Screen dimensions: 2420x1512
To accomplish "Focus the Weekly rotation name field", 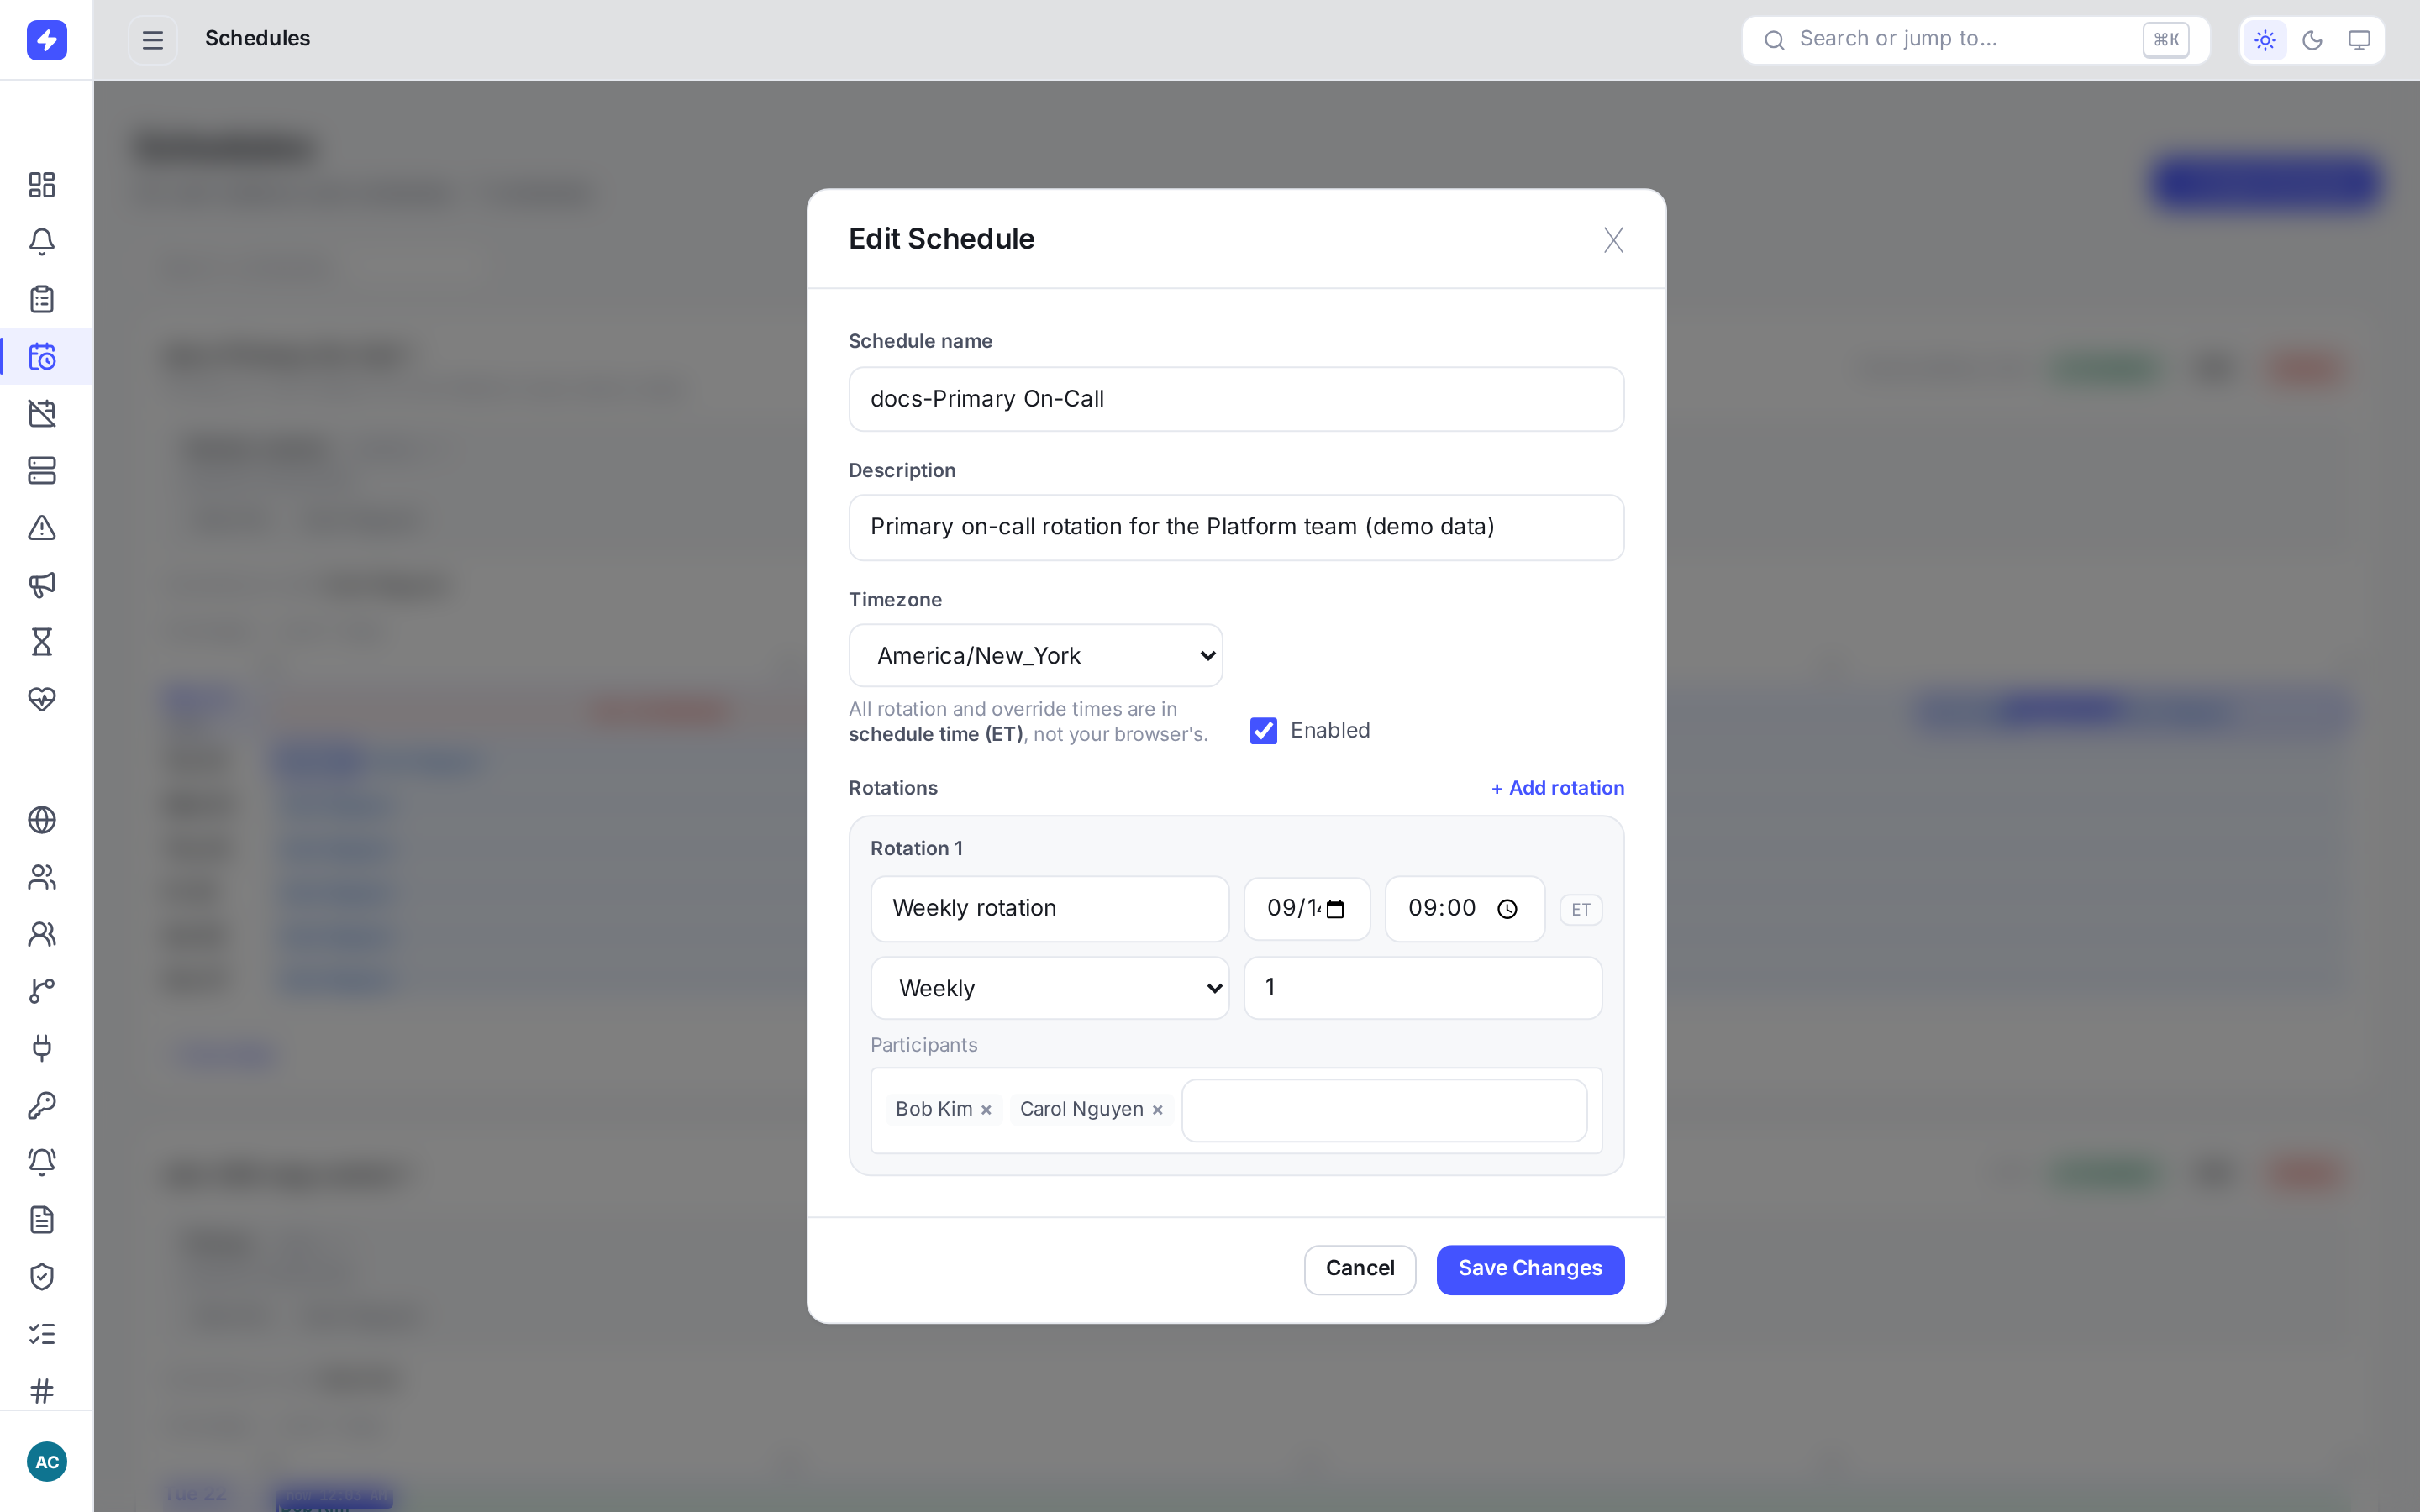I will coord(1049,909).
